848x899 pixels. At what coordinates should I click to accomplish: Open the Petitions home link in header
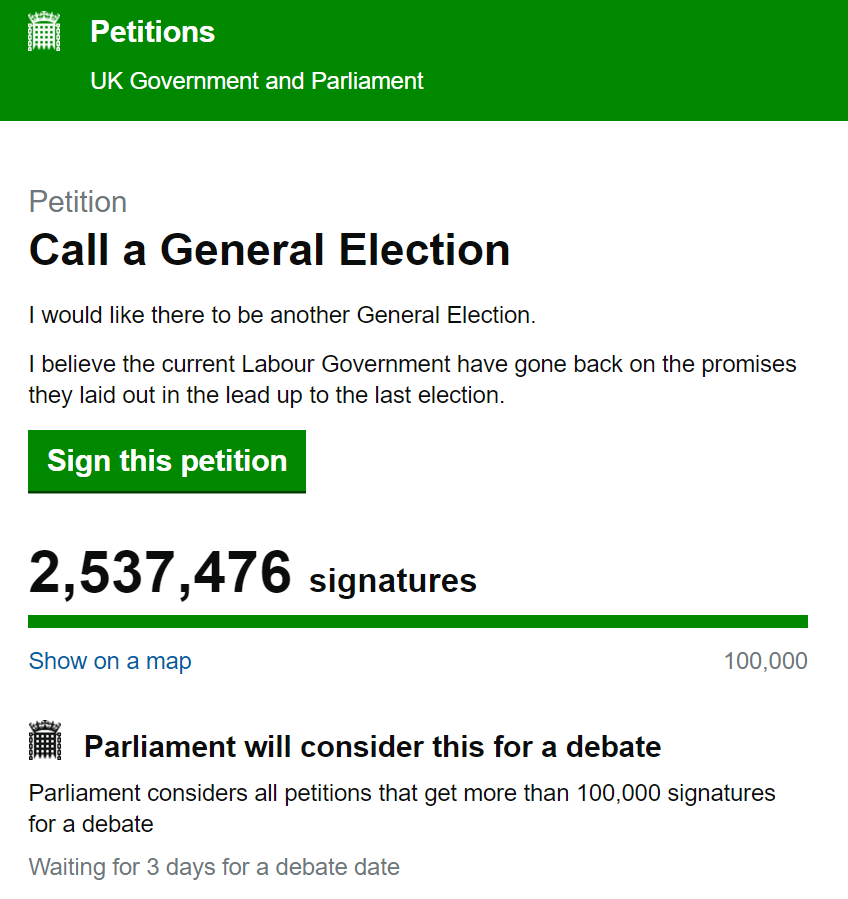(153, 32)
